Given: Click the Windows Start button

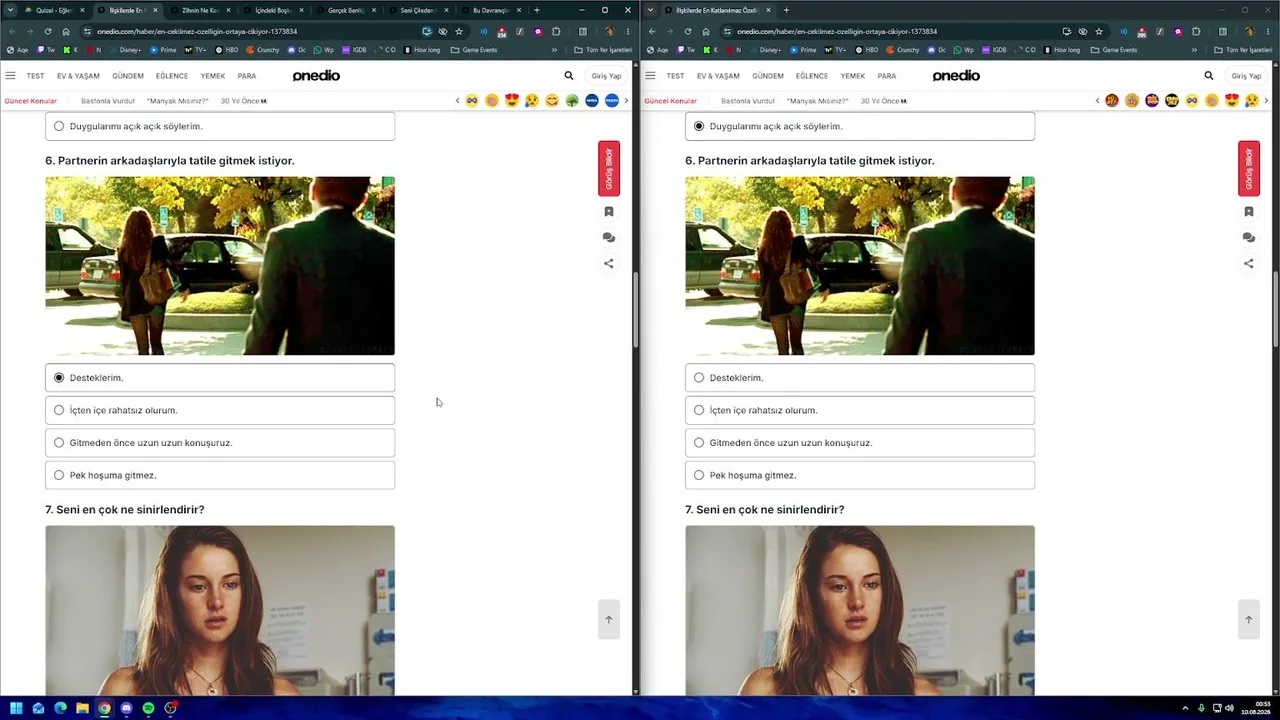Looking at the screenshot, I should (x=16, y=708).
